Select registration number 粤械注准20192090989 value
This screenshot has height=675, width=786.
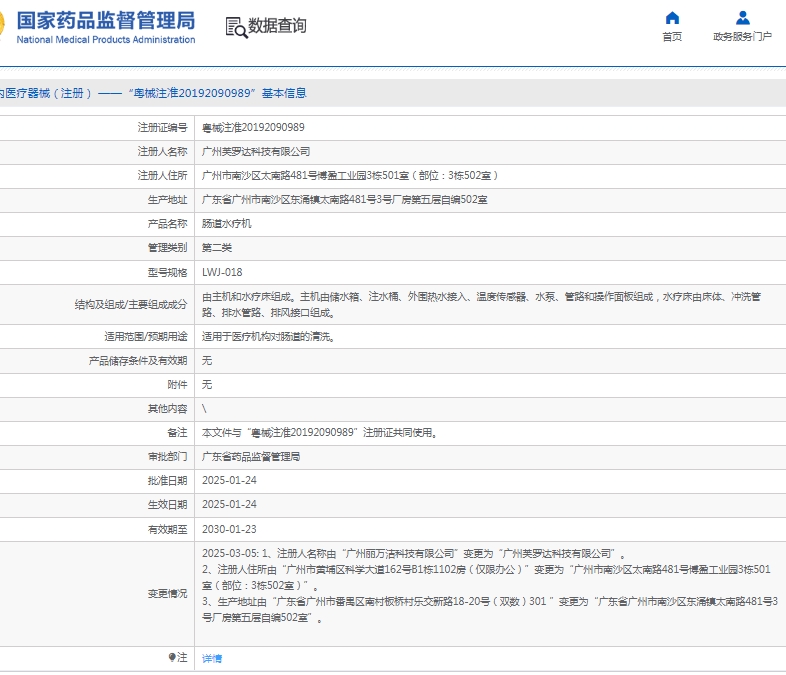253,128
